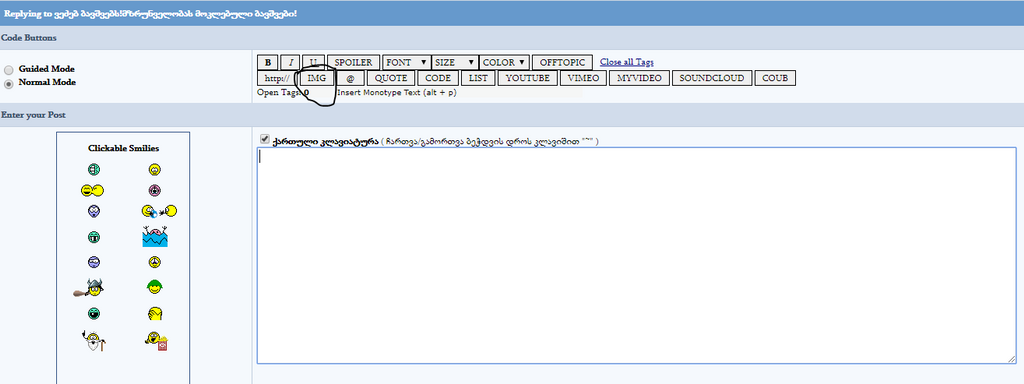Insert a hyperlink with the http:// button
Screen dimensions: 1024x384
pyautogui.click(x=277, y=78)
